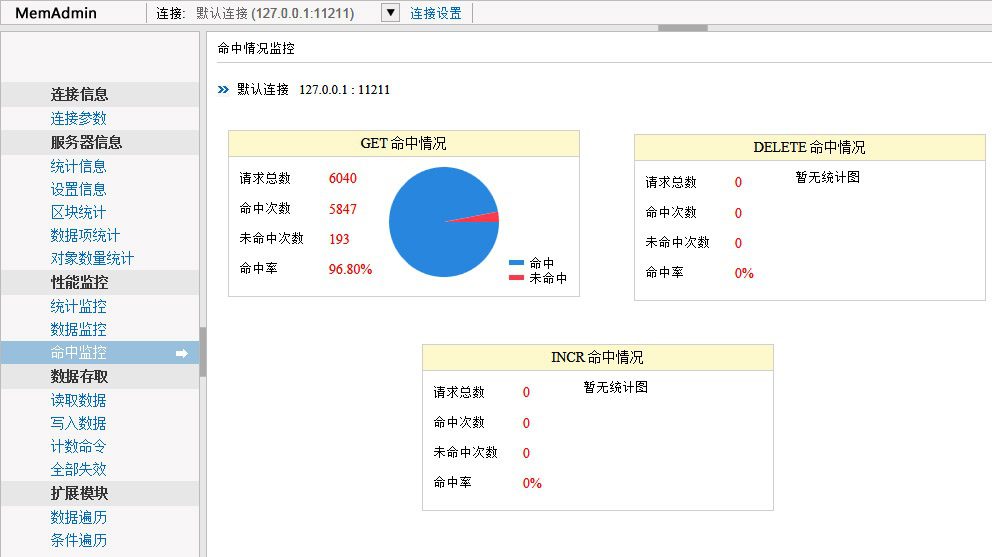Select 区块统计 in the sidebar
This screenshot has width=992, height=557.
pyautogui.click(x=78, y=212)
